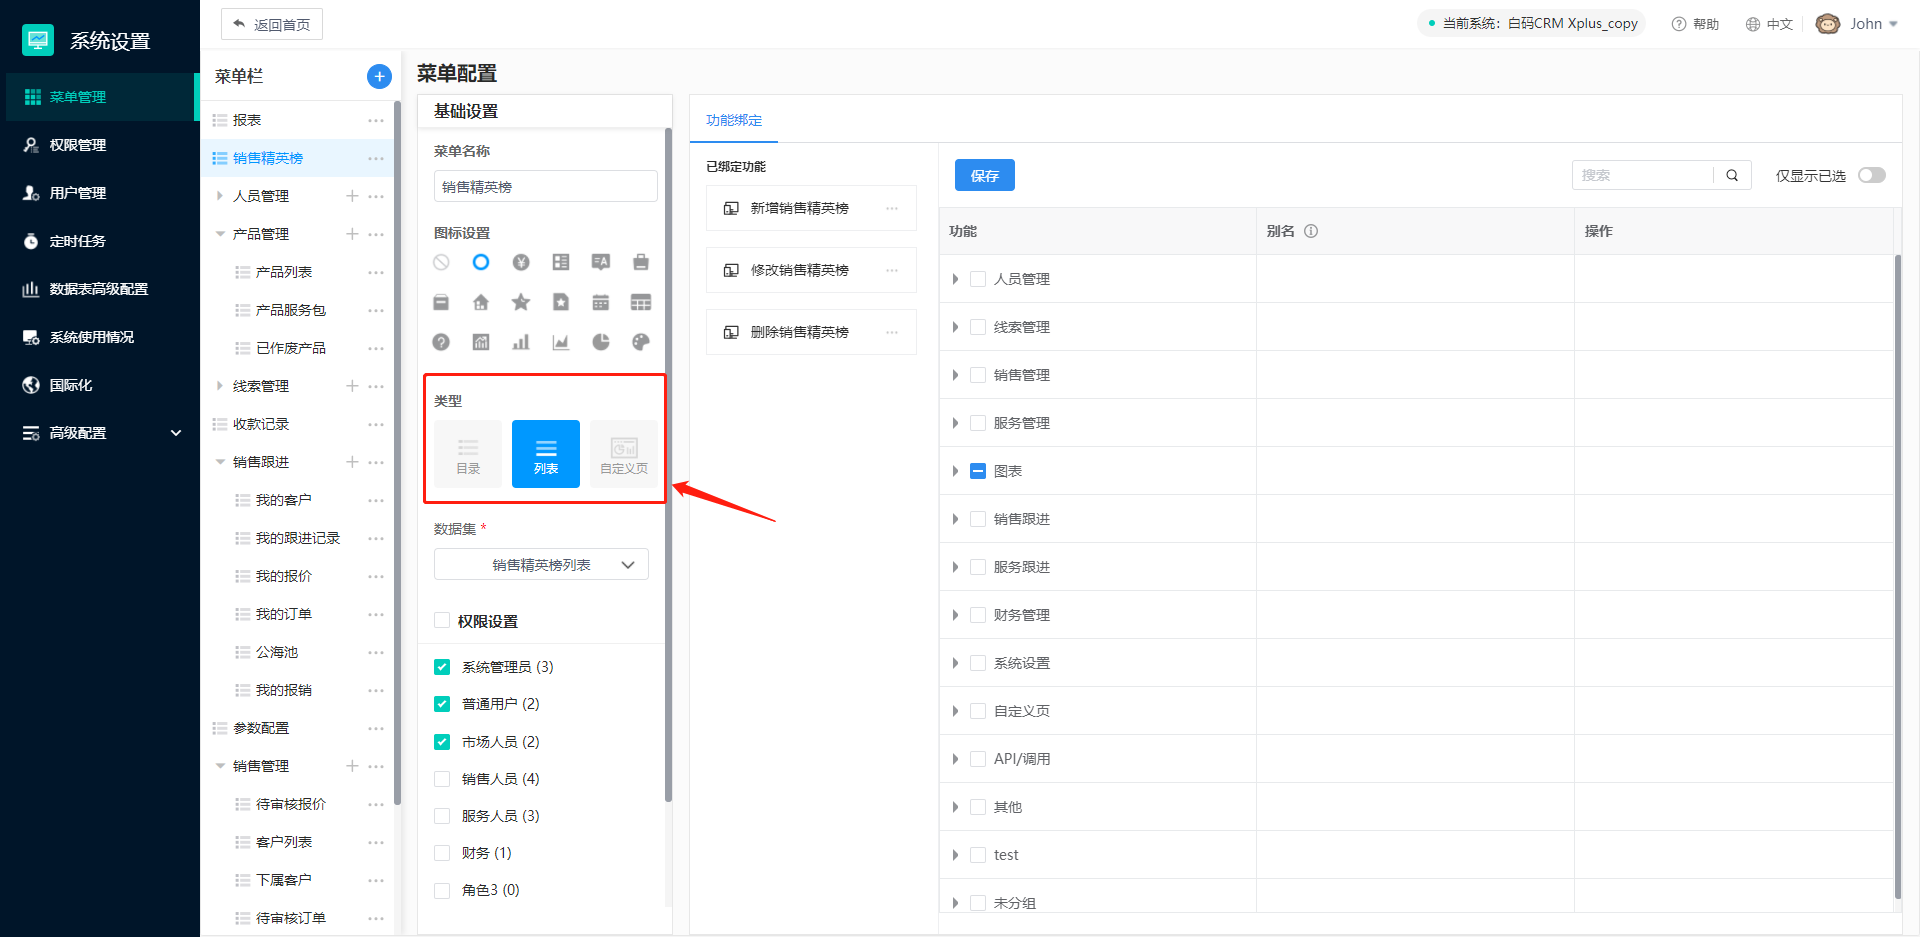Uncheck the 市场人员 (2) role checkbox
This screenshot has width=1920, height=937.
[442, 742]
